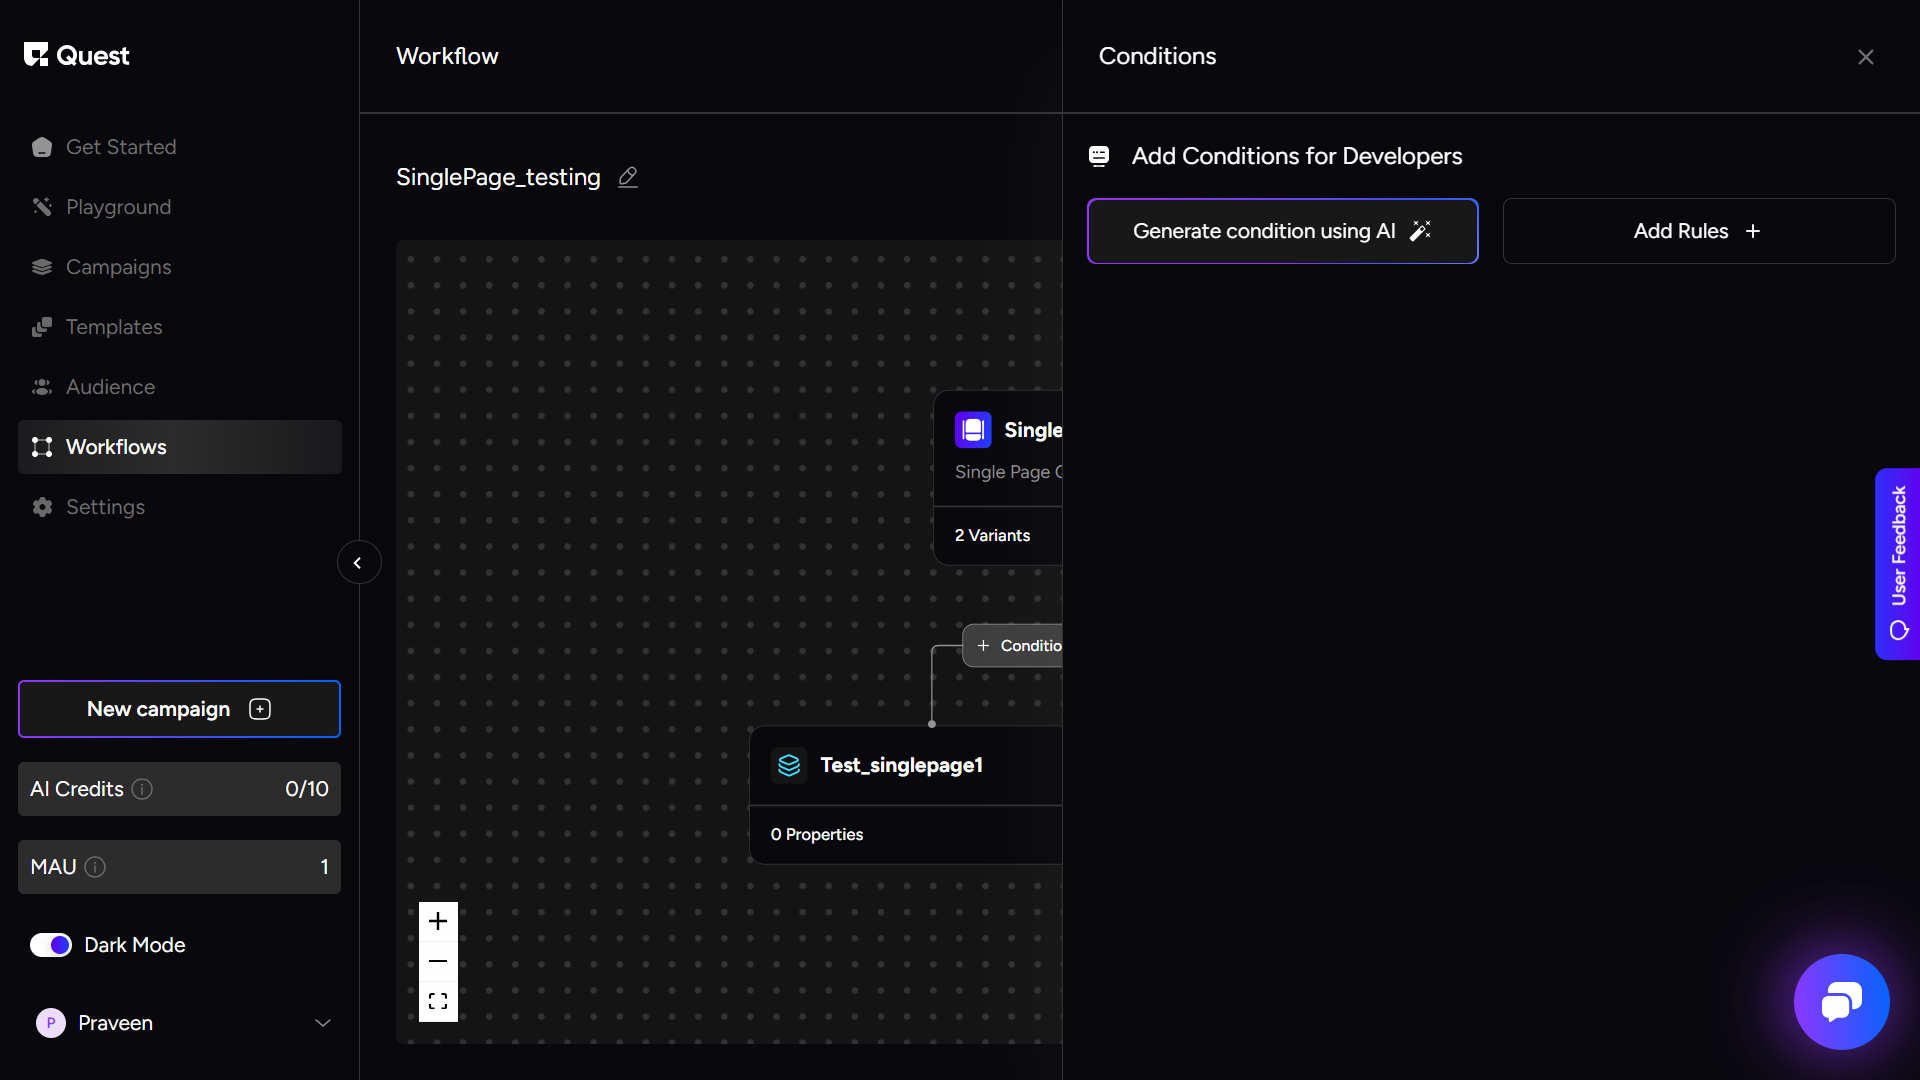Click the MAU info icon

coord(95,867)
